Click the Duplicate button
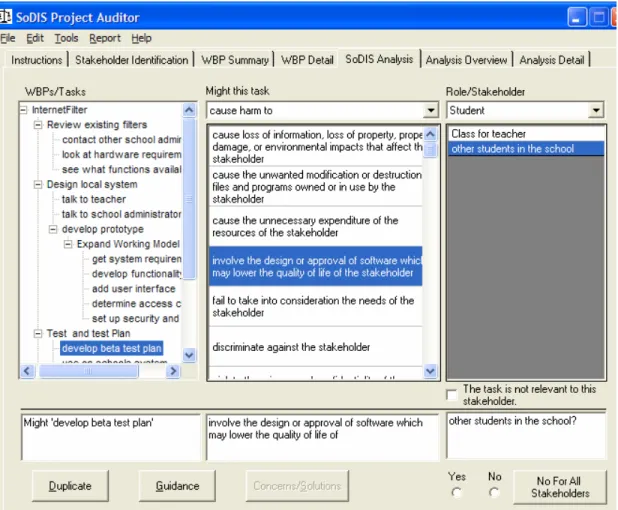This screenshot has height=510, width=618. click(x=70, y=486)
